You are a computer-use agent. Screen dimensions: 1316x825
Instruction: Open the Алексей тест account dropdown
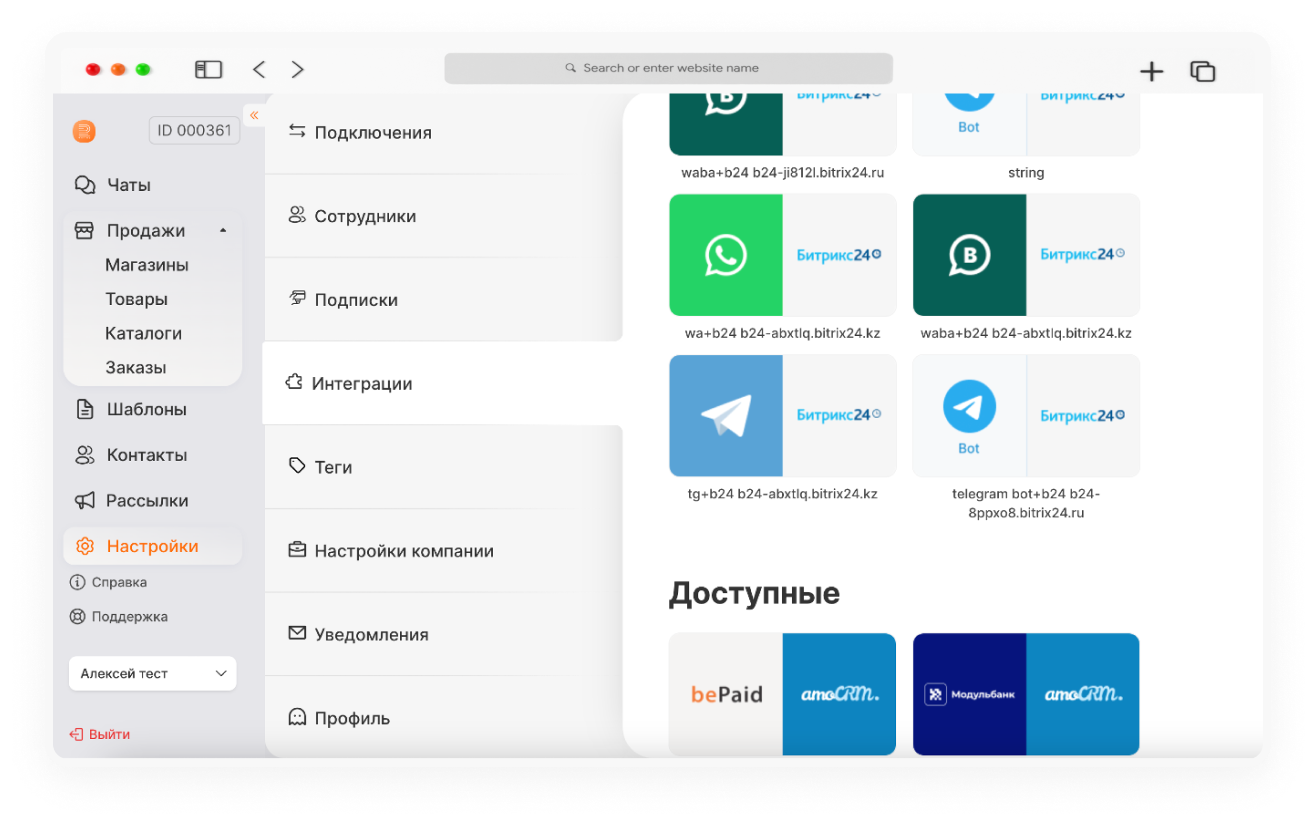(x=152, y=673)
